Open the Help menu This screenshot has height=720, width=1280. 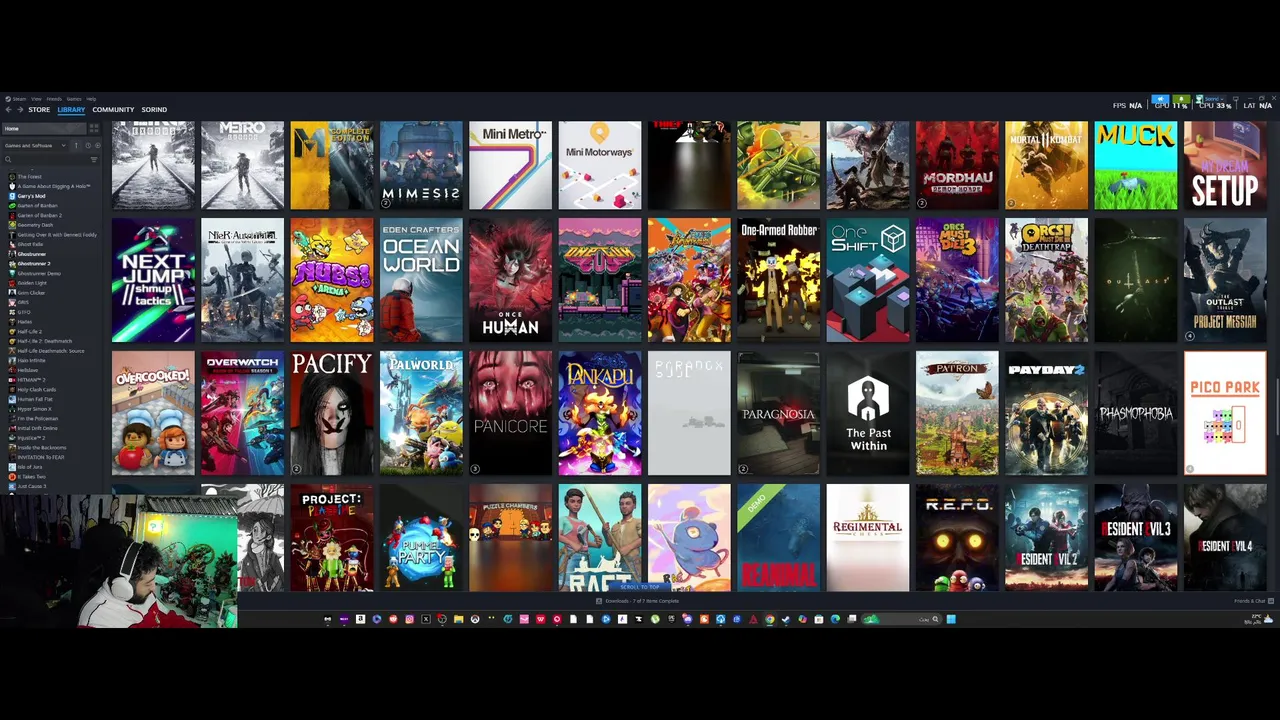(91, 99)
